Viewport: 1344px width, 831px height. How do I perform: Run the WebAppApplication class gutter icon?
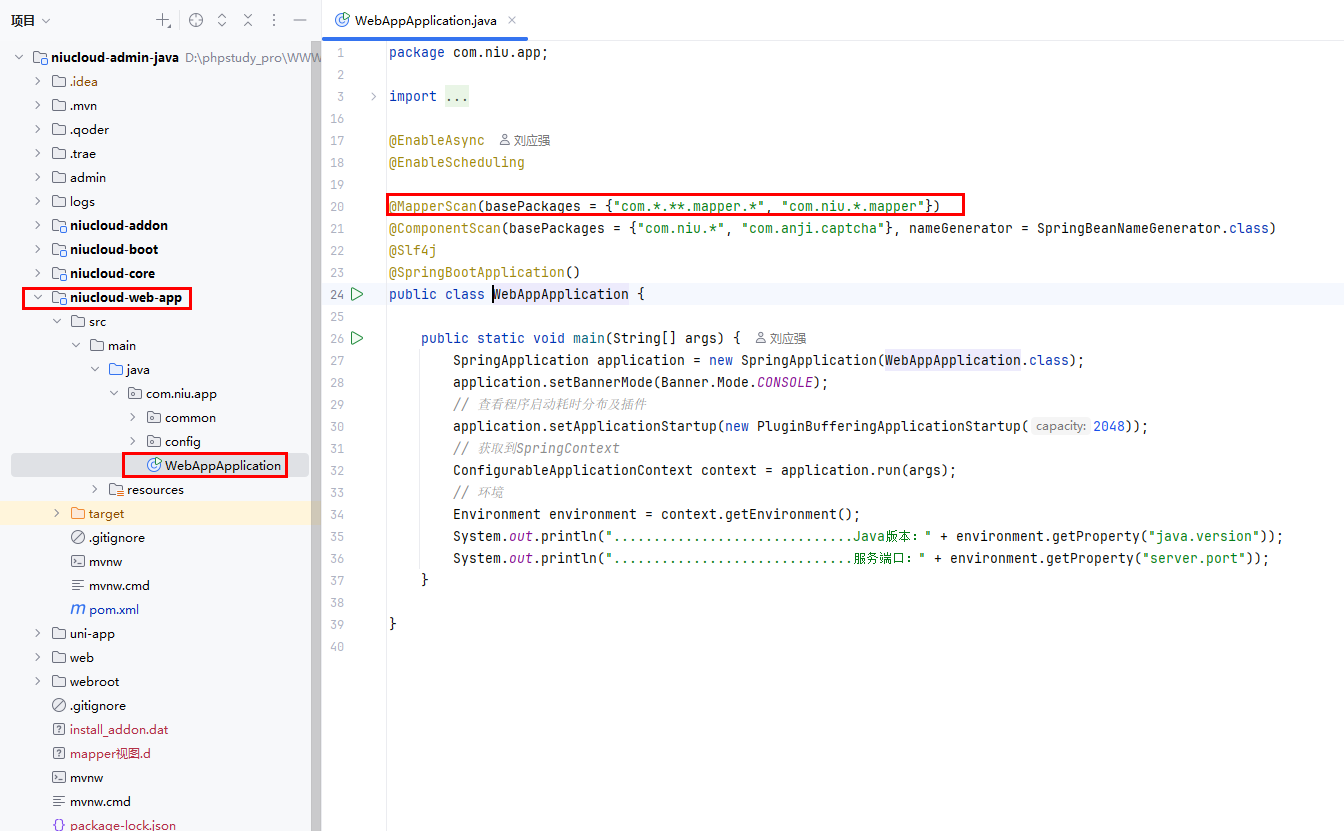[357, 294]
